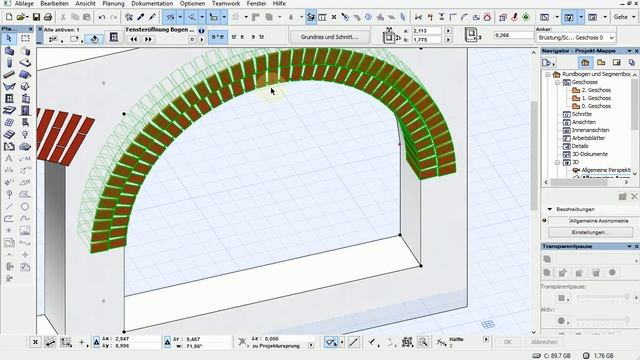
Task: Select the Marquee tool in the toolbox
Action: (25, 39)
